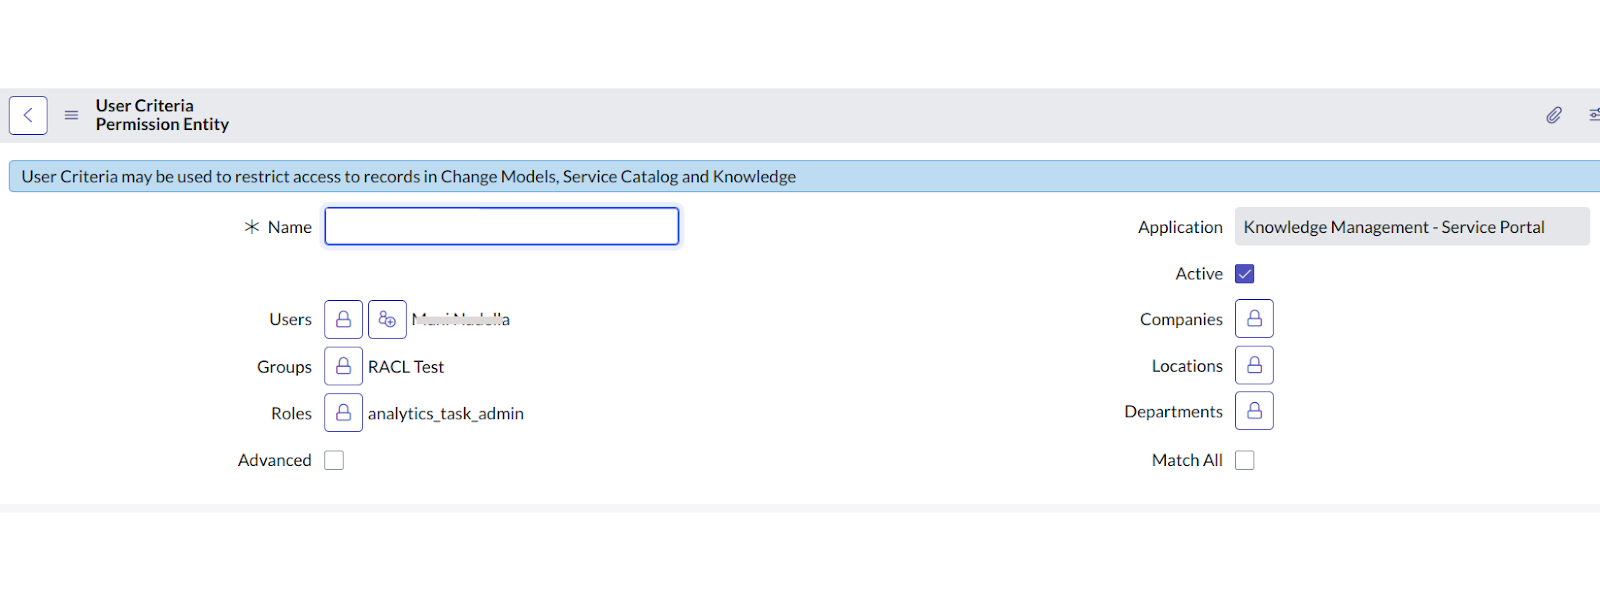Click the User Criteria form title

(145, 106)
